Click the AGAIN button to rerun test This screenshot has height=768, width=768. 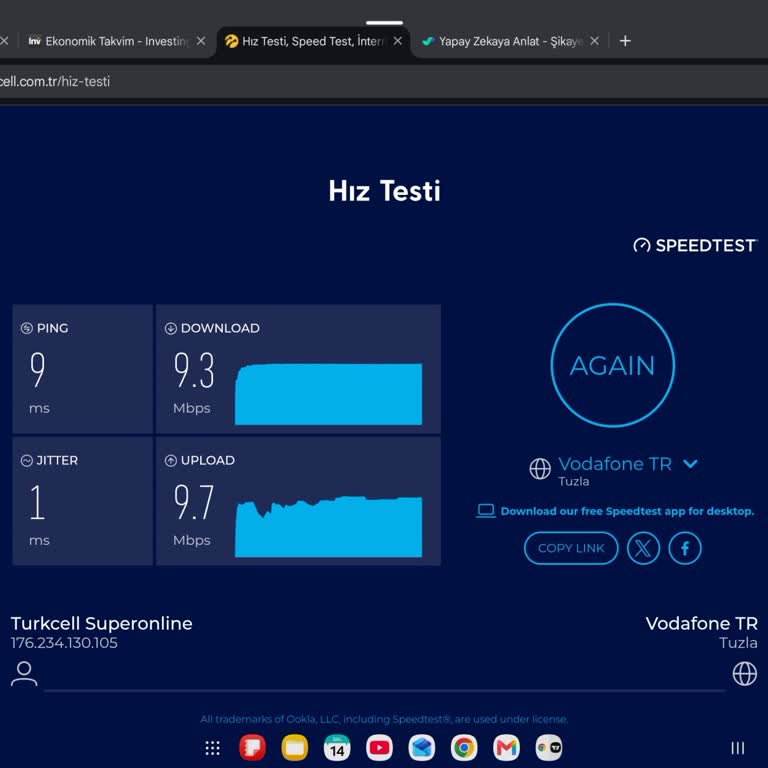pyautogui.click(x=612, y=365)
